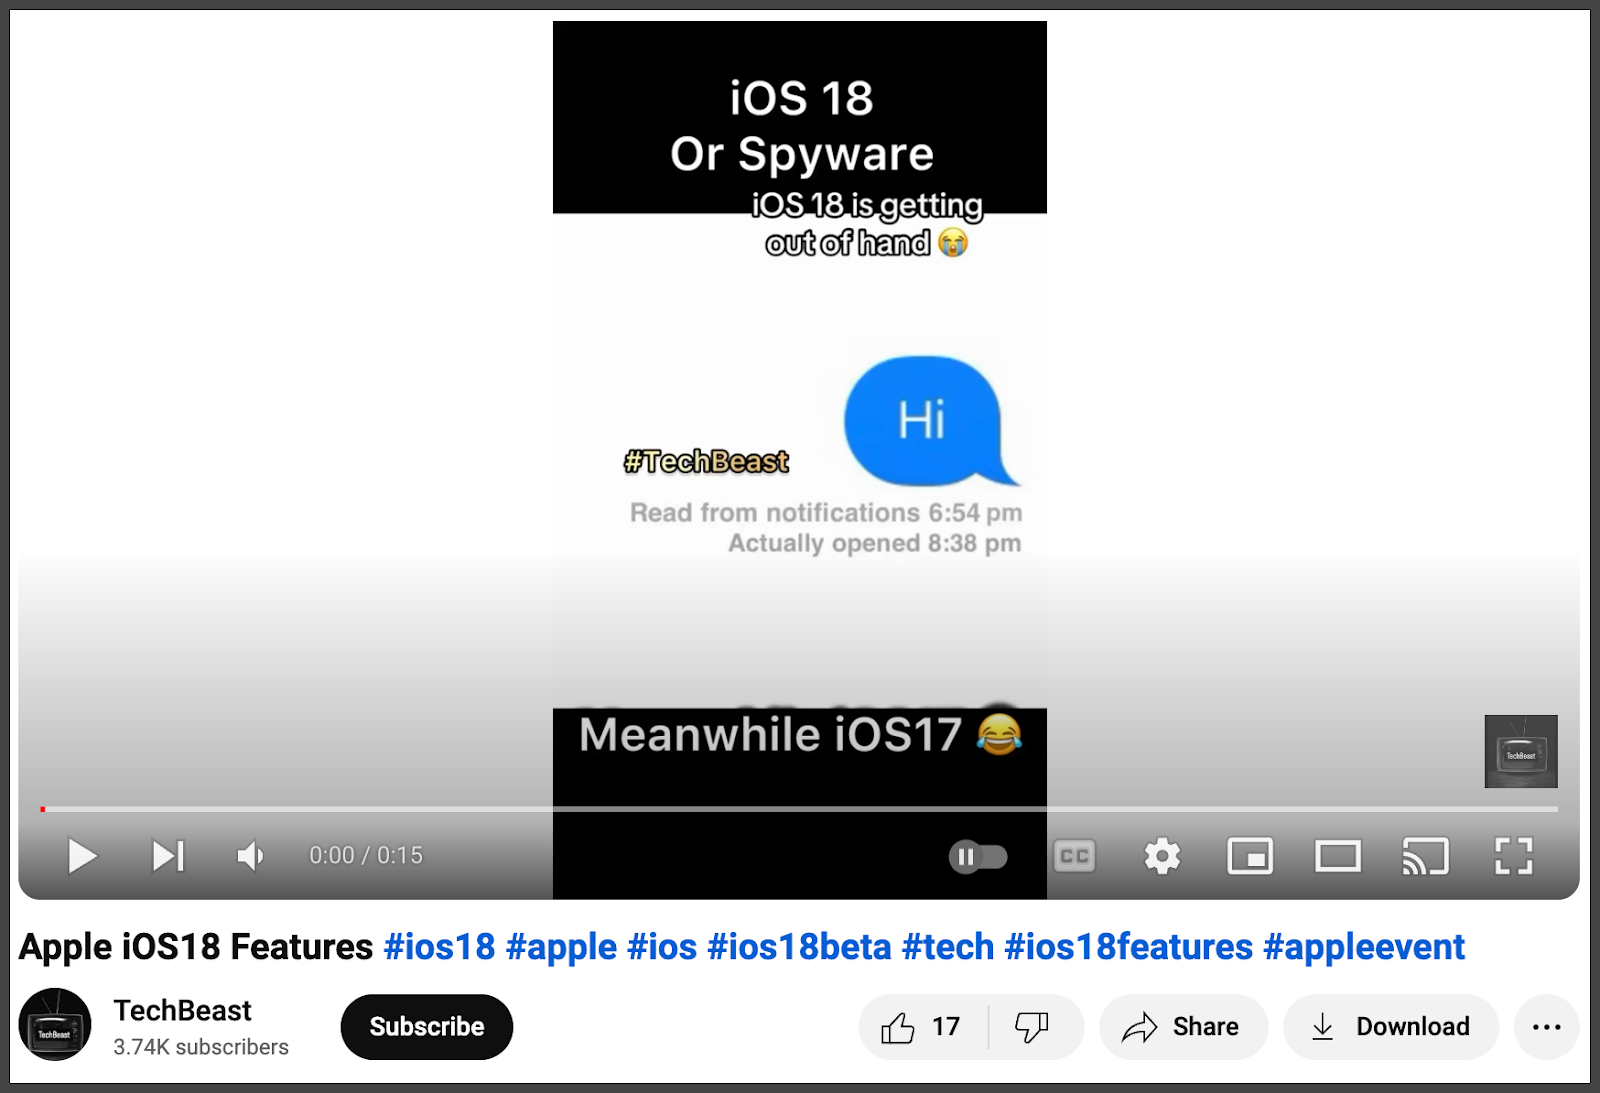Image resolution: width=1600 pixels, height=1093 pixels.
Task: Open the #tech hashtag link
Action: 948,947
